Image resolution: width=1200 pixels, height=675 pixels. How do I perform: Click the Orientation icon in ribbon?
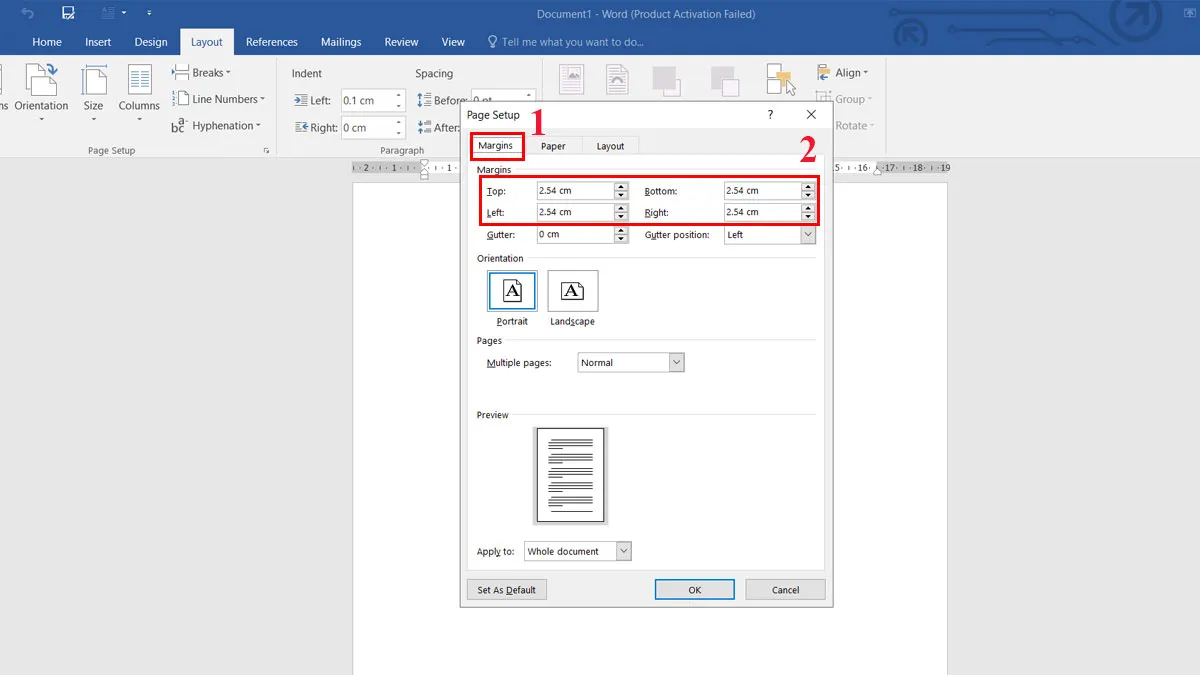(x=41, y=85)
